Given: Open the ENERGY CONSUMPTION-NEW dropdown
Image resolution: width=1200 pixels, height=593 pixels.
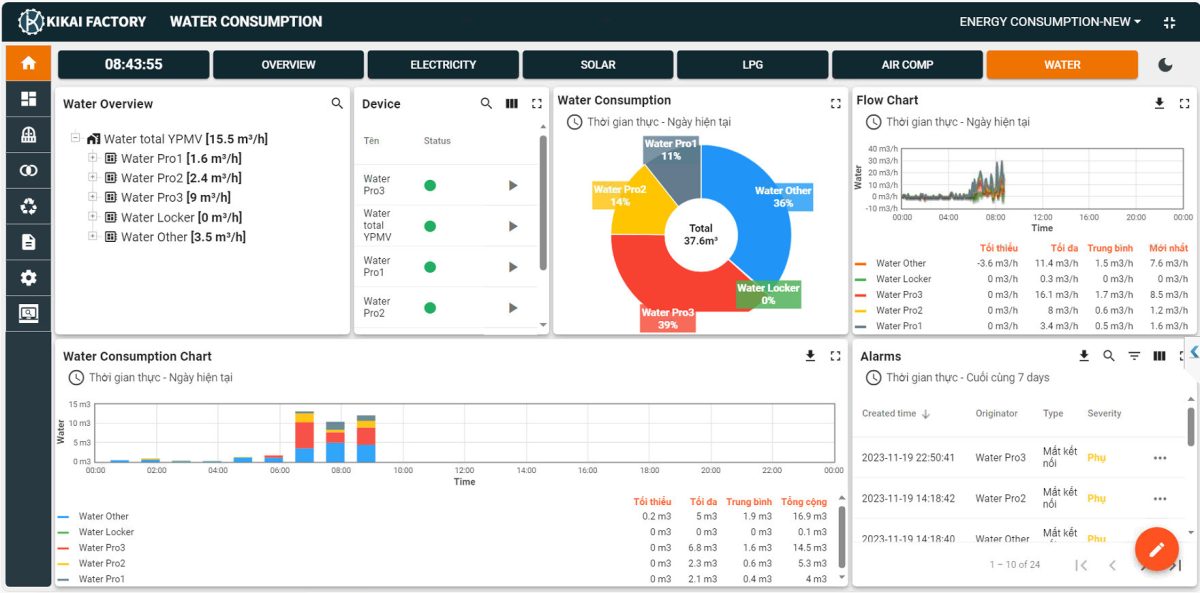Looking at the screenshot, I should [1049, 22].
